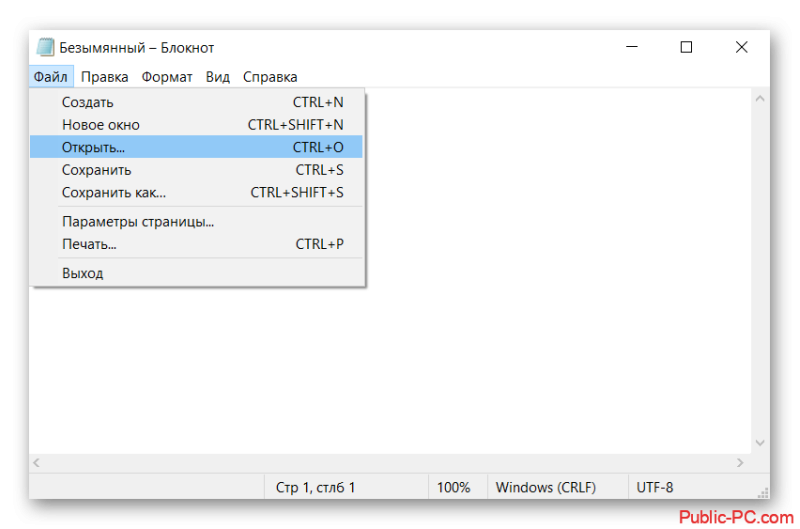Click the Notepad icon in title bar

[45, 47]
